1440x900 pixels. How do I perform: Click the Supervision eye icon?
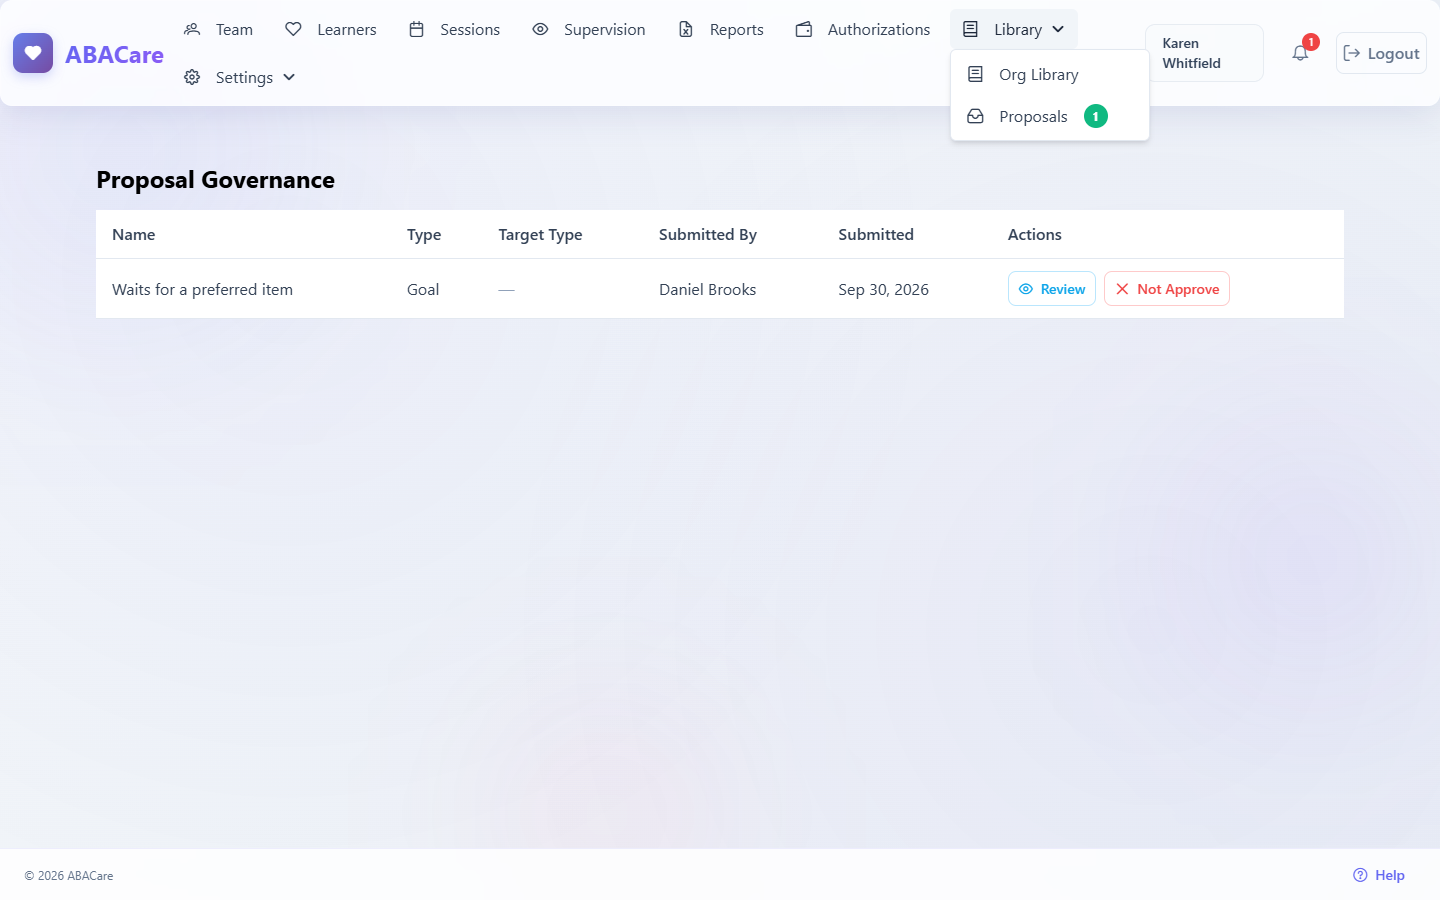coord(540,29)
